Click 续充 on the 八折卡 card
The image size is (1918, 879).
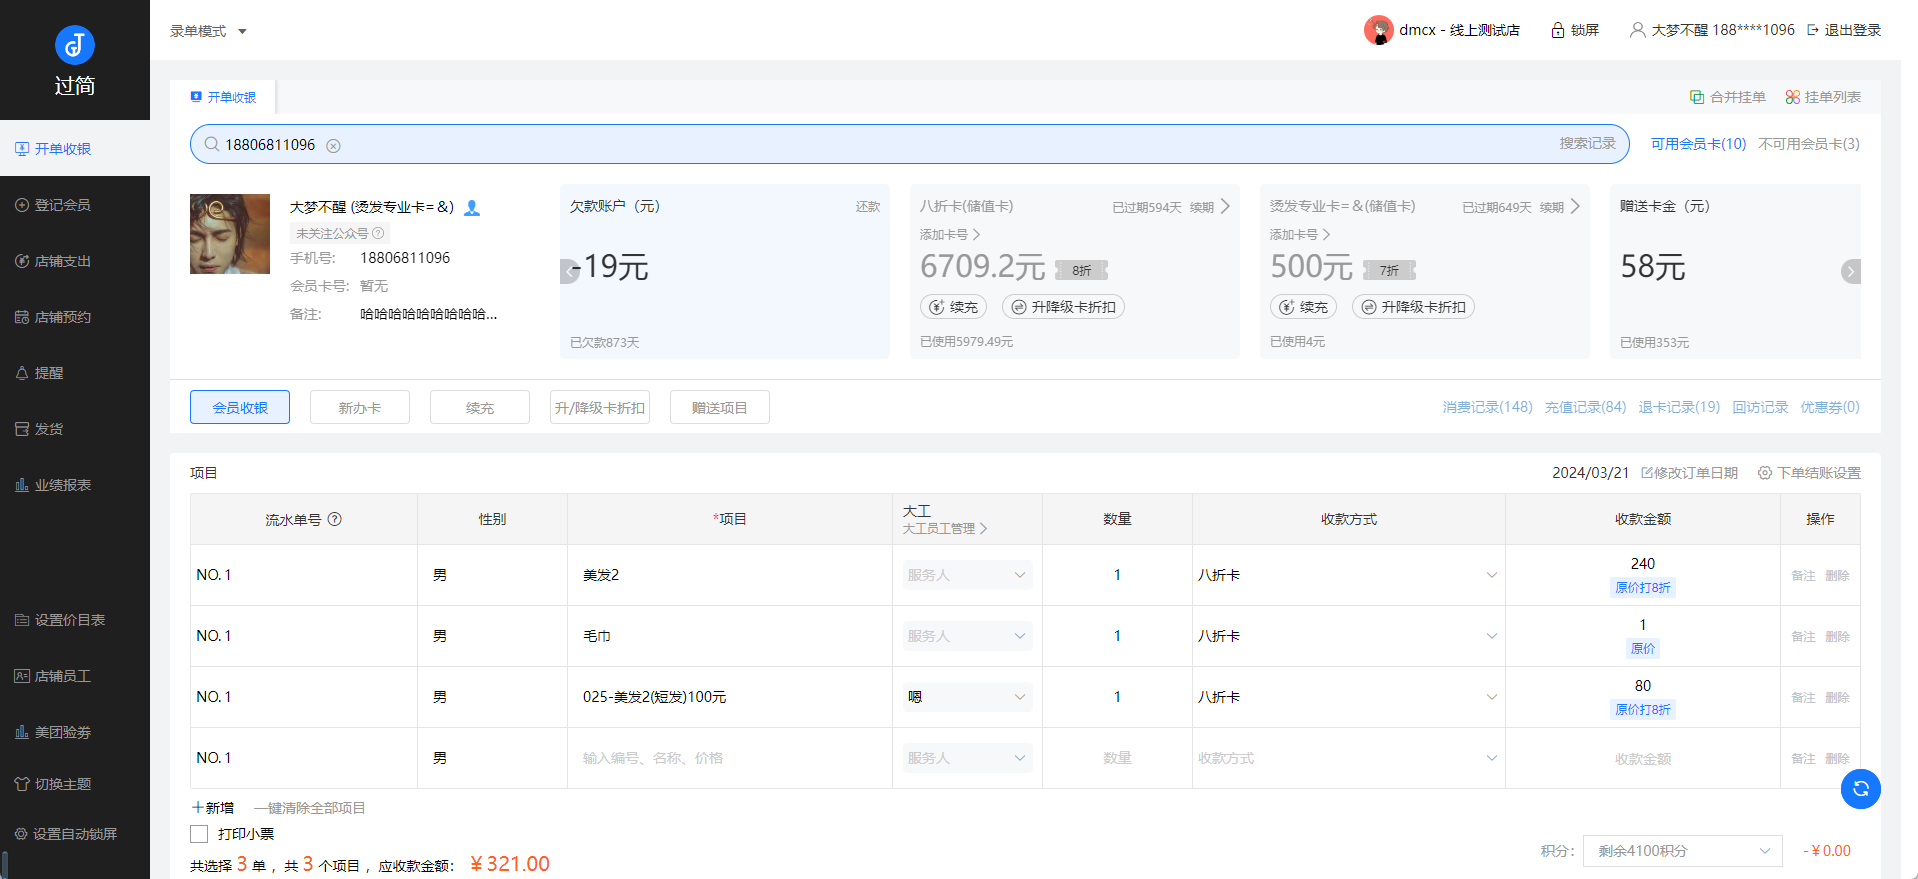954,307
